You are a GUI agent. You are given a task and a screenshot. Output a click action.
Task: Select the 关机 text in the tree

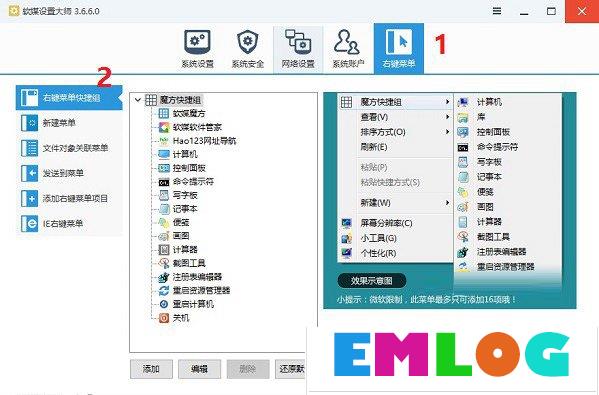181,318
